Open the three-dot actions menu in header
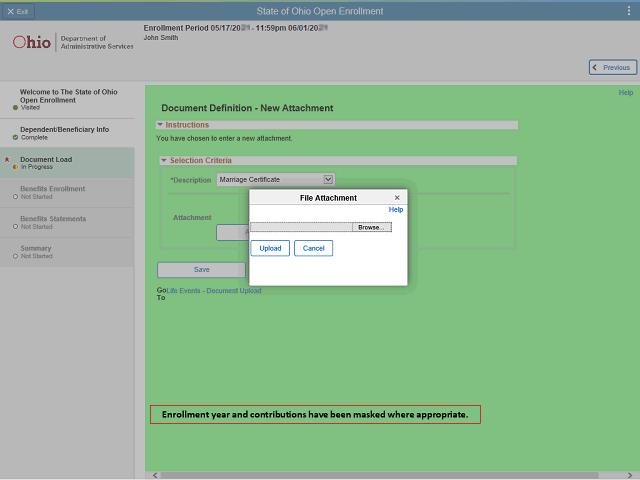Image resolution: width=640 pixels, height=480 pixels. point(629,10)
